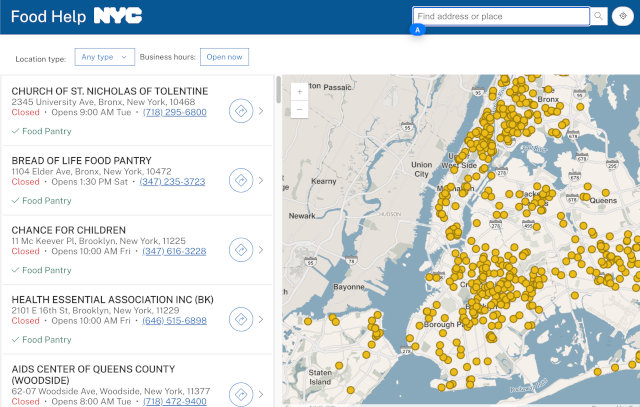This screenshot has height=407, width=640.
Task: Click the Food Help NYC logo
Action: (77, 16)
